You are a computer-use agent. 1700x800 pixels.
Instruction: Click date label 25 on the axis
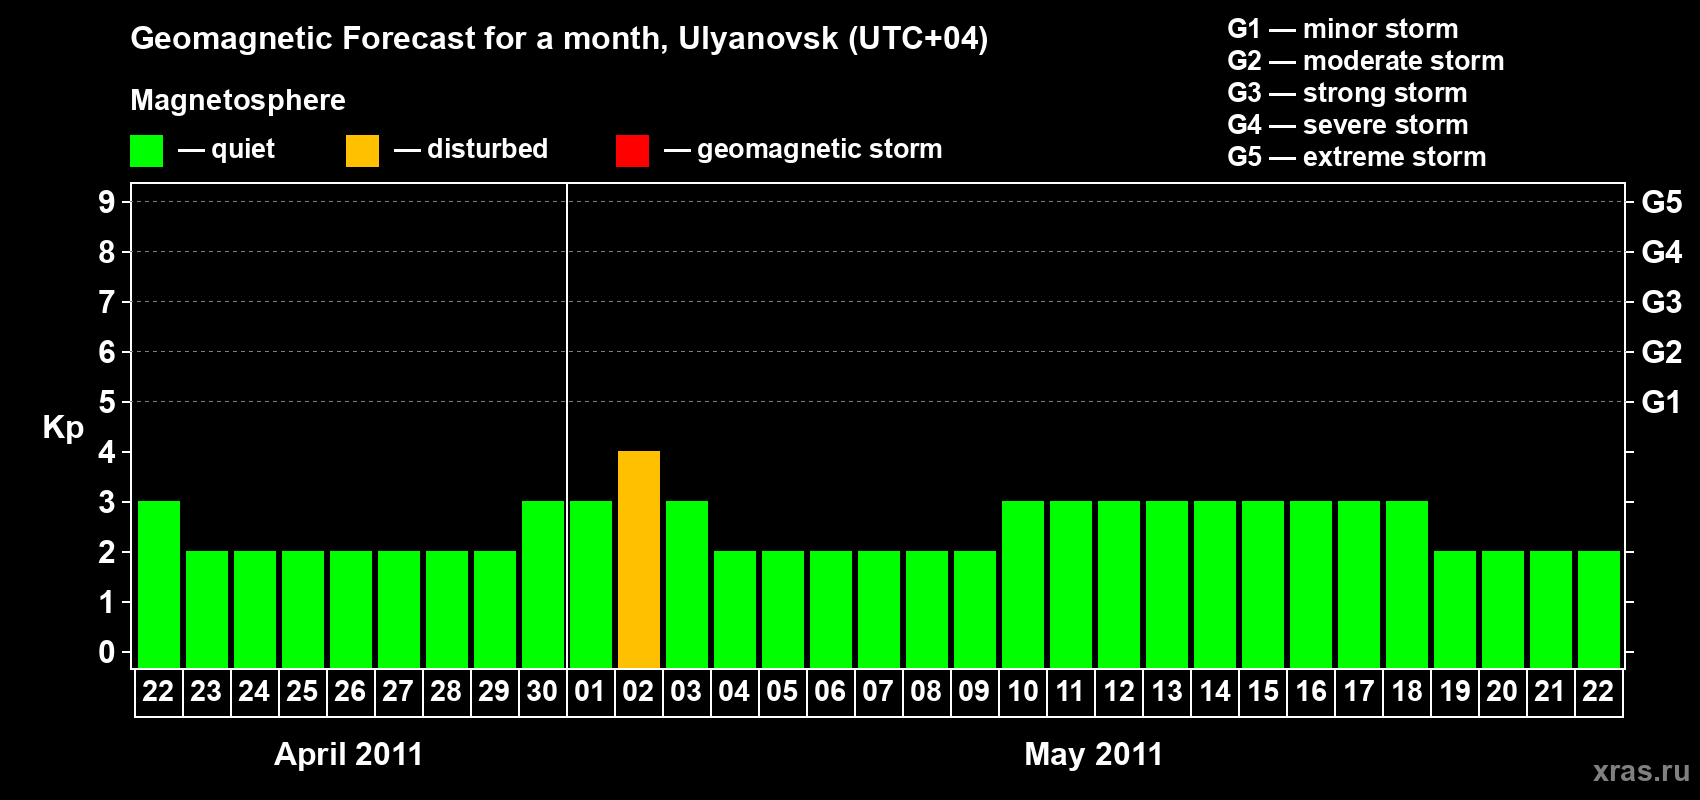302,692
